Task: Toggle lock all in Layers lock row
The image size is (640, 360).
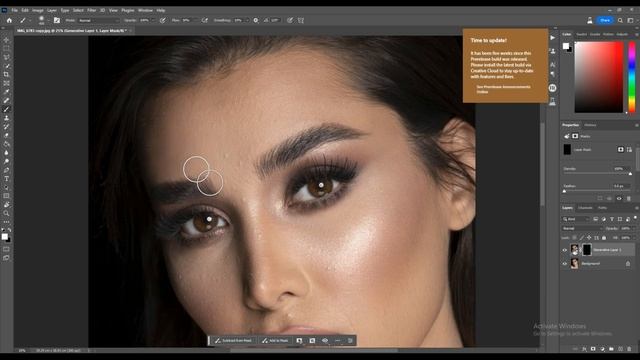Action: pos(604,238)
